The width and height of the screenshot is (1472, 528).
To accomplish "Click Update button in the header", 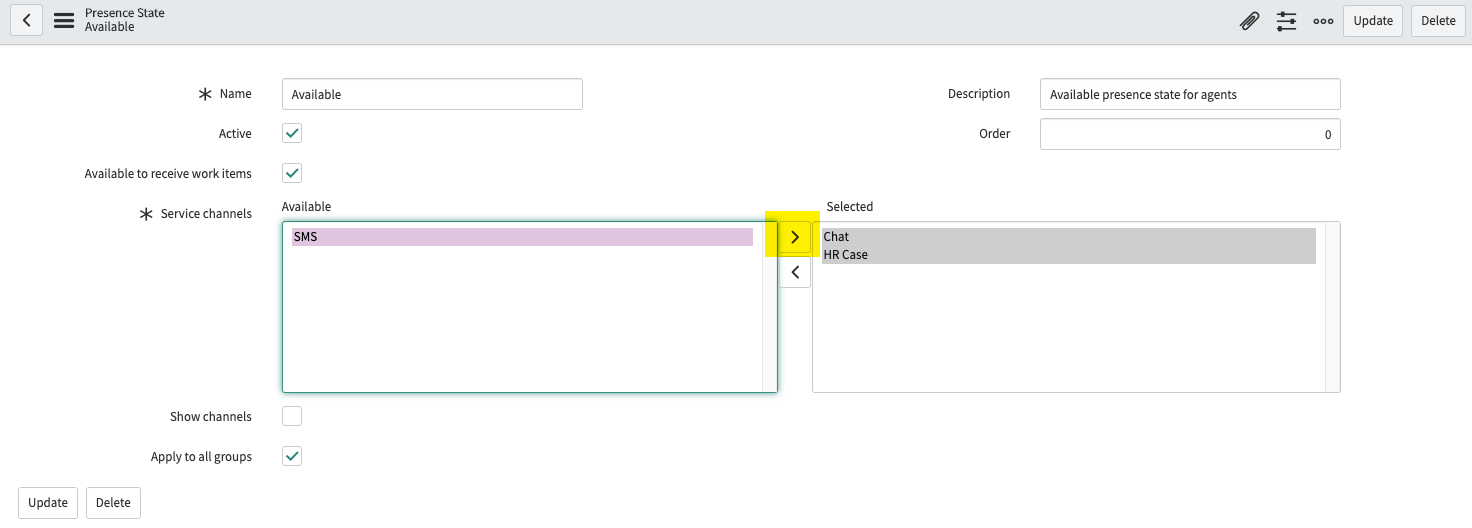I will [x=1373, y=21].
